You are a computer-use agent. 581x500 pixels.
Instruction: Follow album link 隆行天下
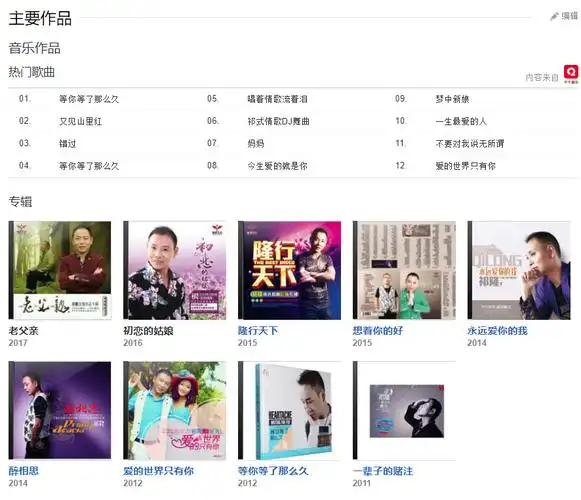258,331
